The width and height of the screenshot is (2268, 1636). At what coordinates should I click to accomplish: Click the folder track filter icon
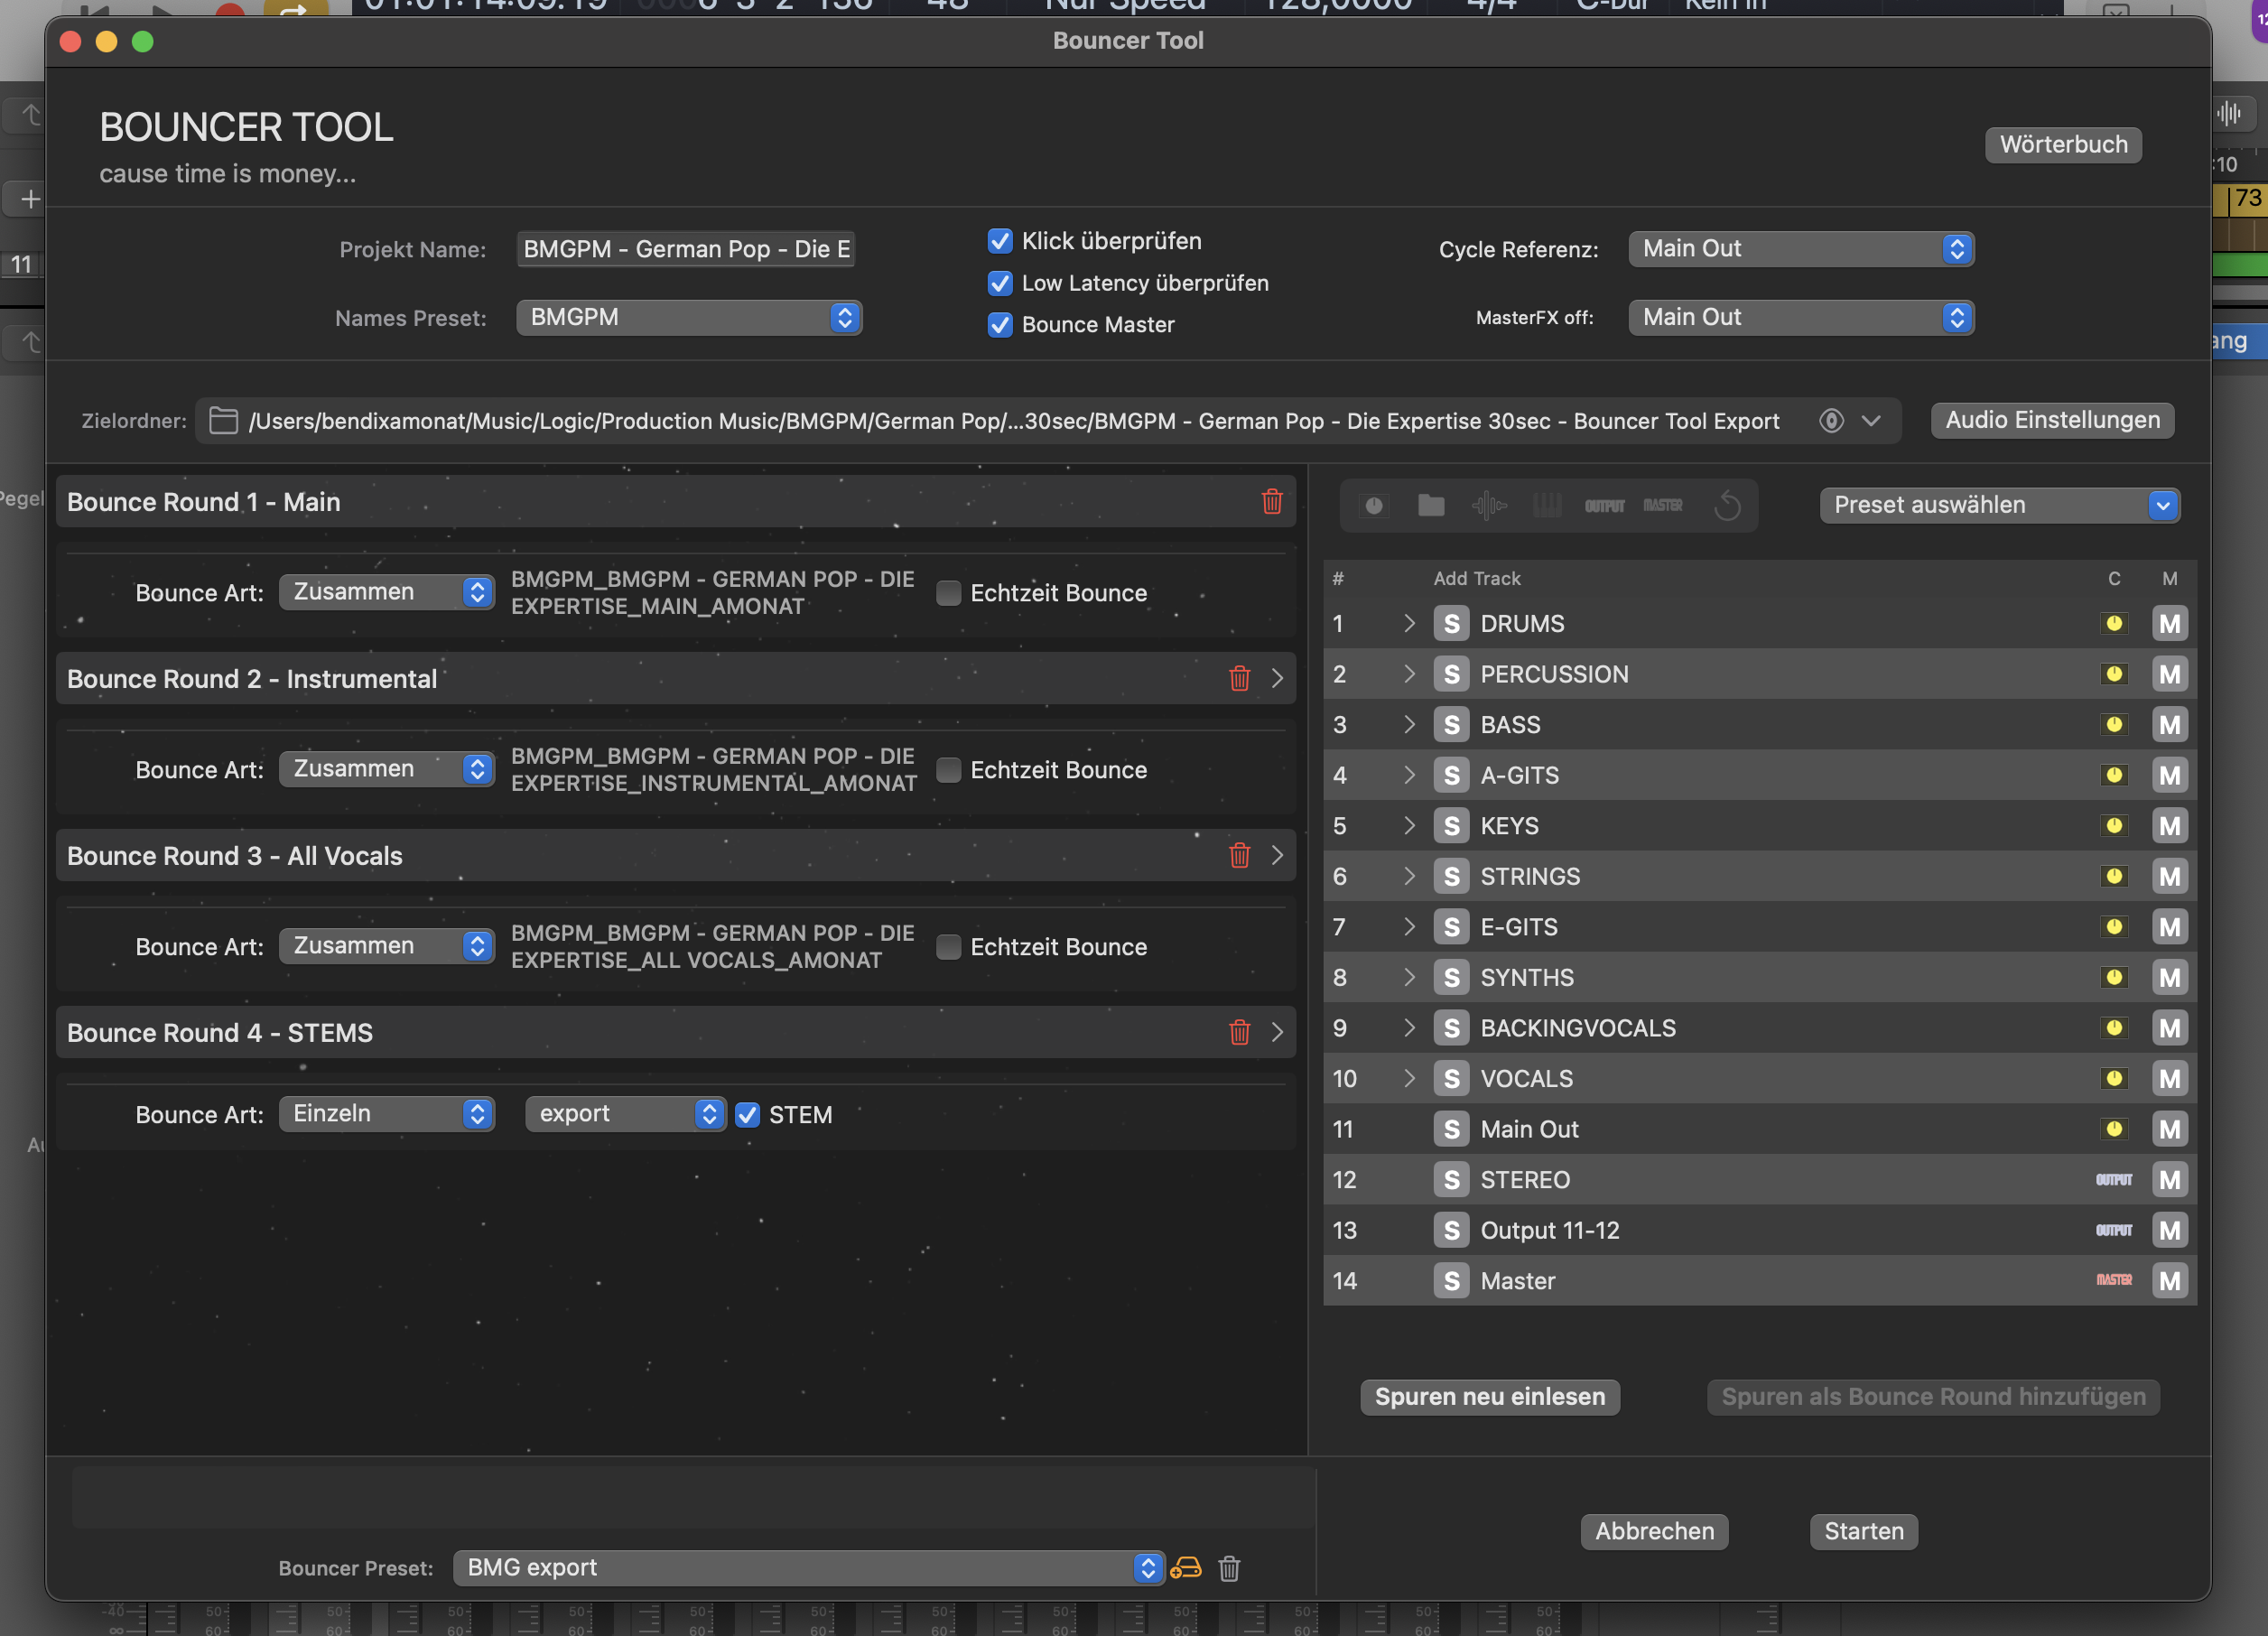[1431, 505]
